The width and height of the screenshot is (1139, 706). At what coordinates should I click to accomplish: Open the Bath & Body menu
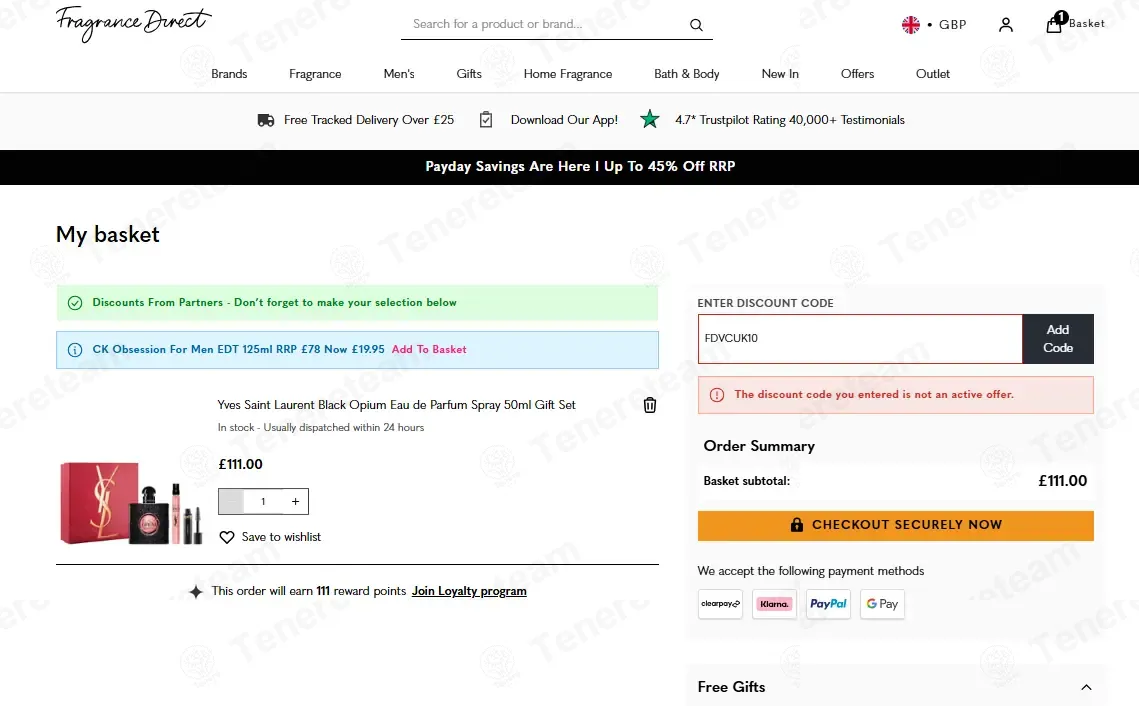(686, 73)
